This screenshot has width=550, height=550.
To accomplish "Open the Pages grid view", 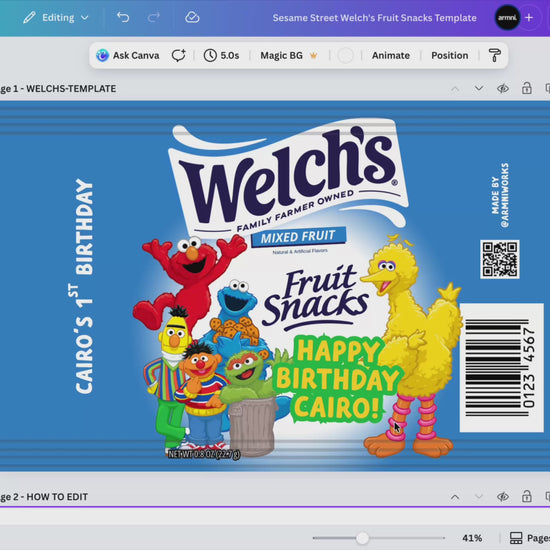I will click(530, 538).
